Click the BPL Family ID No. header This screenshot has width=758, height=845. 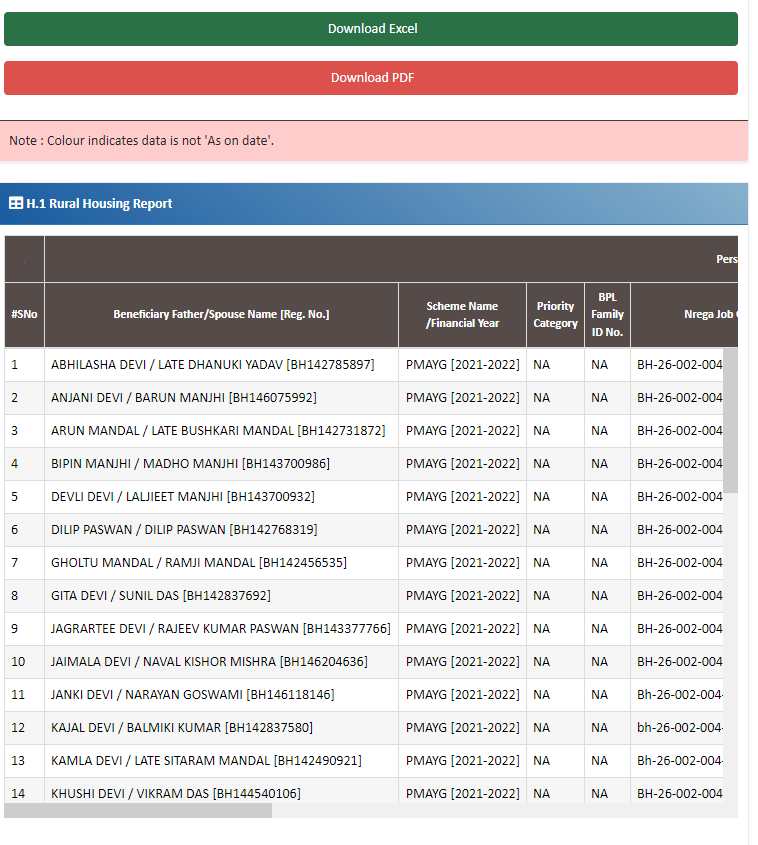coord(607,314)
